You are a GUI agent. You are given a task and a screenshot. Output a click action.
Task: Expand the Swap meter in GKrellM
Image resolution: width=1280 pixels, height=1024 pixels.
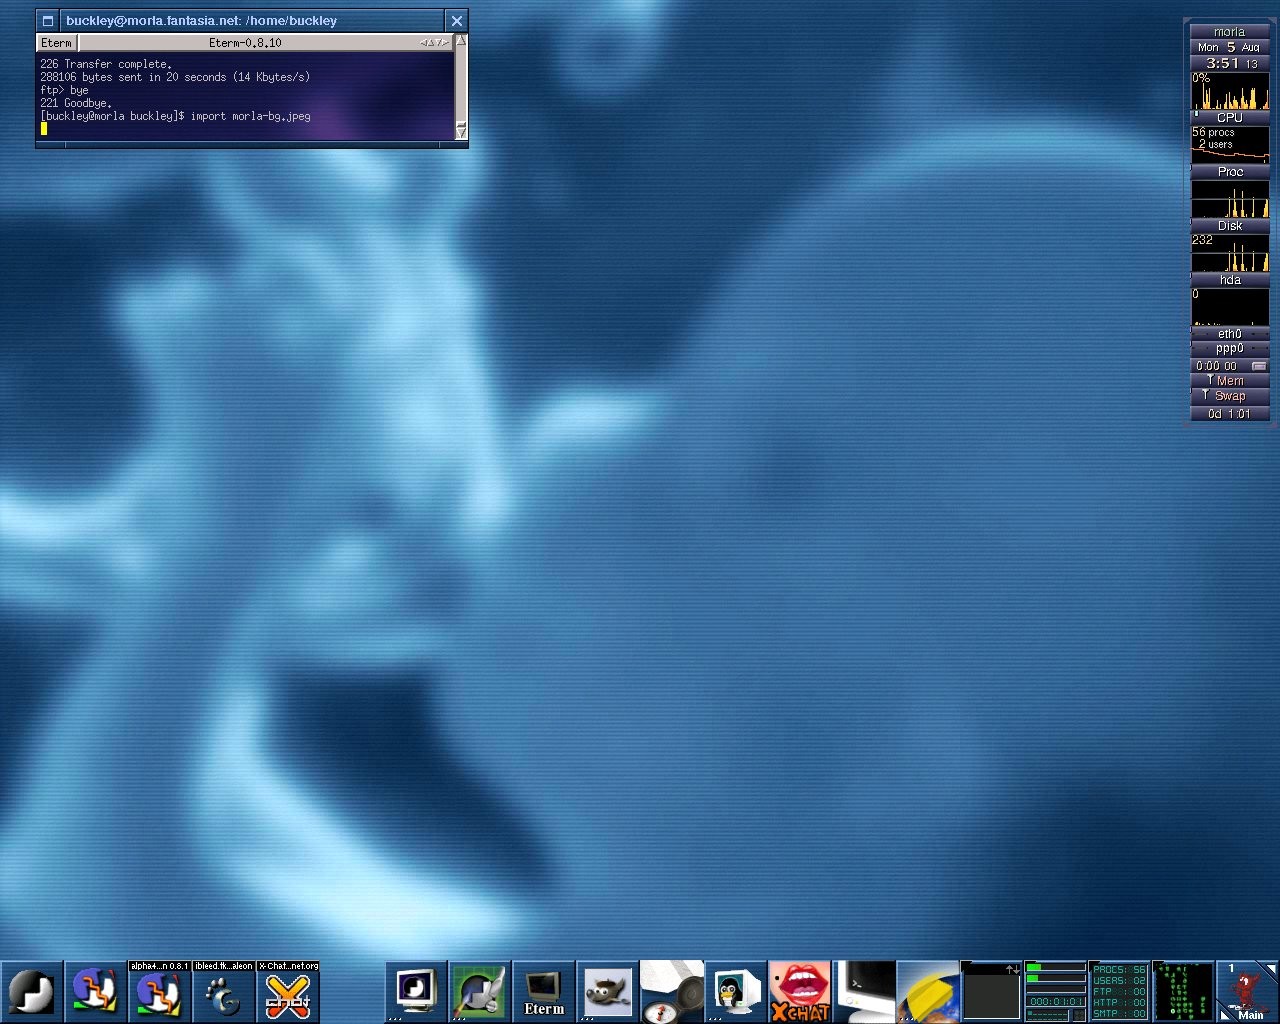point(1229,396)
